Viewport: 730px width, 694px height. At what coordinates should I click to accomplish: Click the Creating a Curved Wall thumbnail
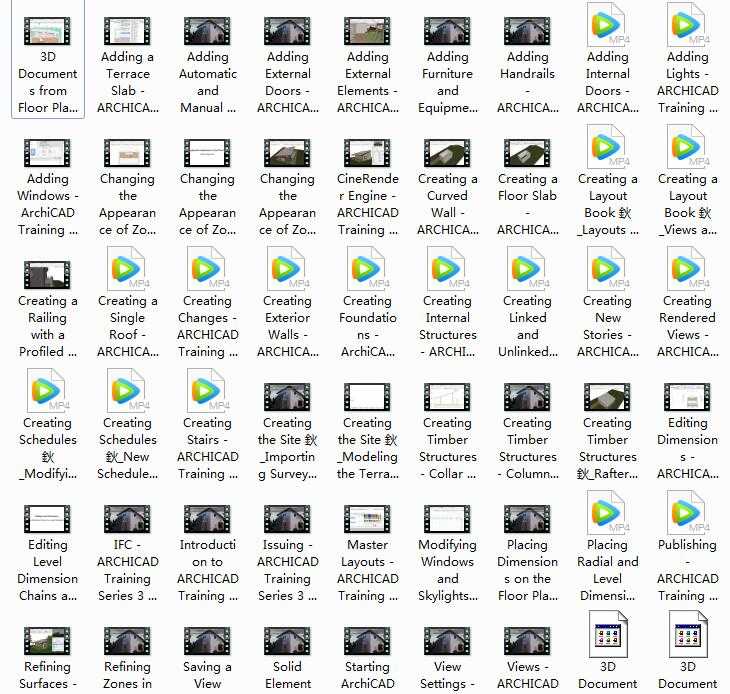click(x=447, y=154)
